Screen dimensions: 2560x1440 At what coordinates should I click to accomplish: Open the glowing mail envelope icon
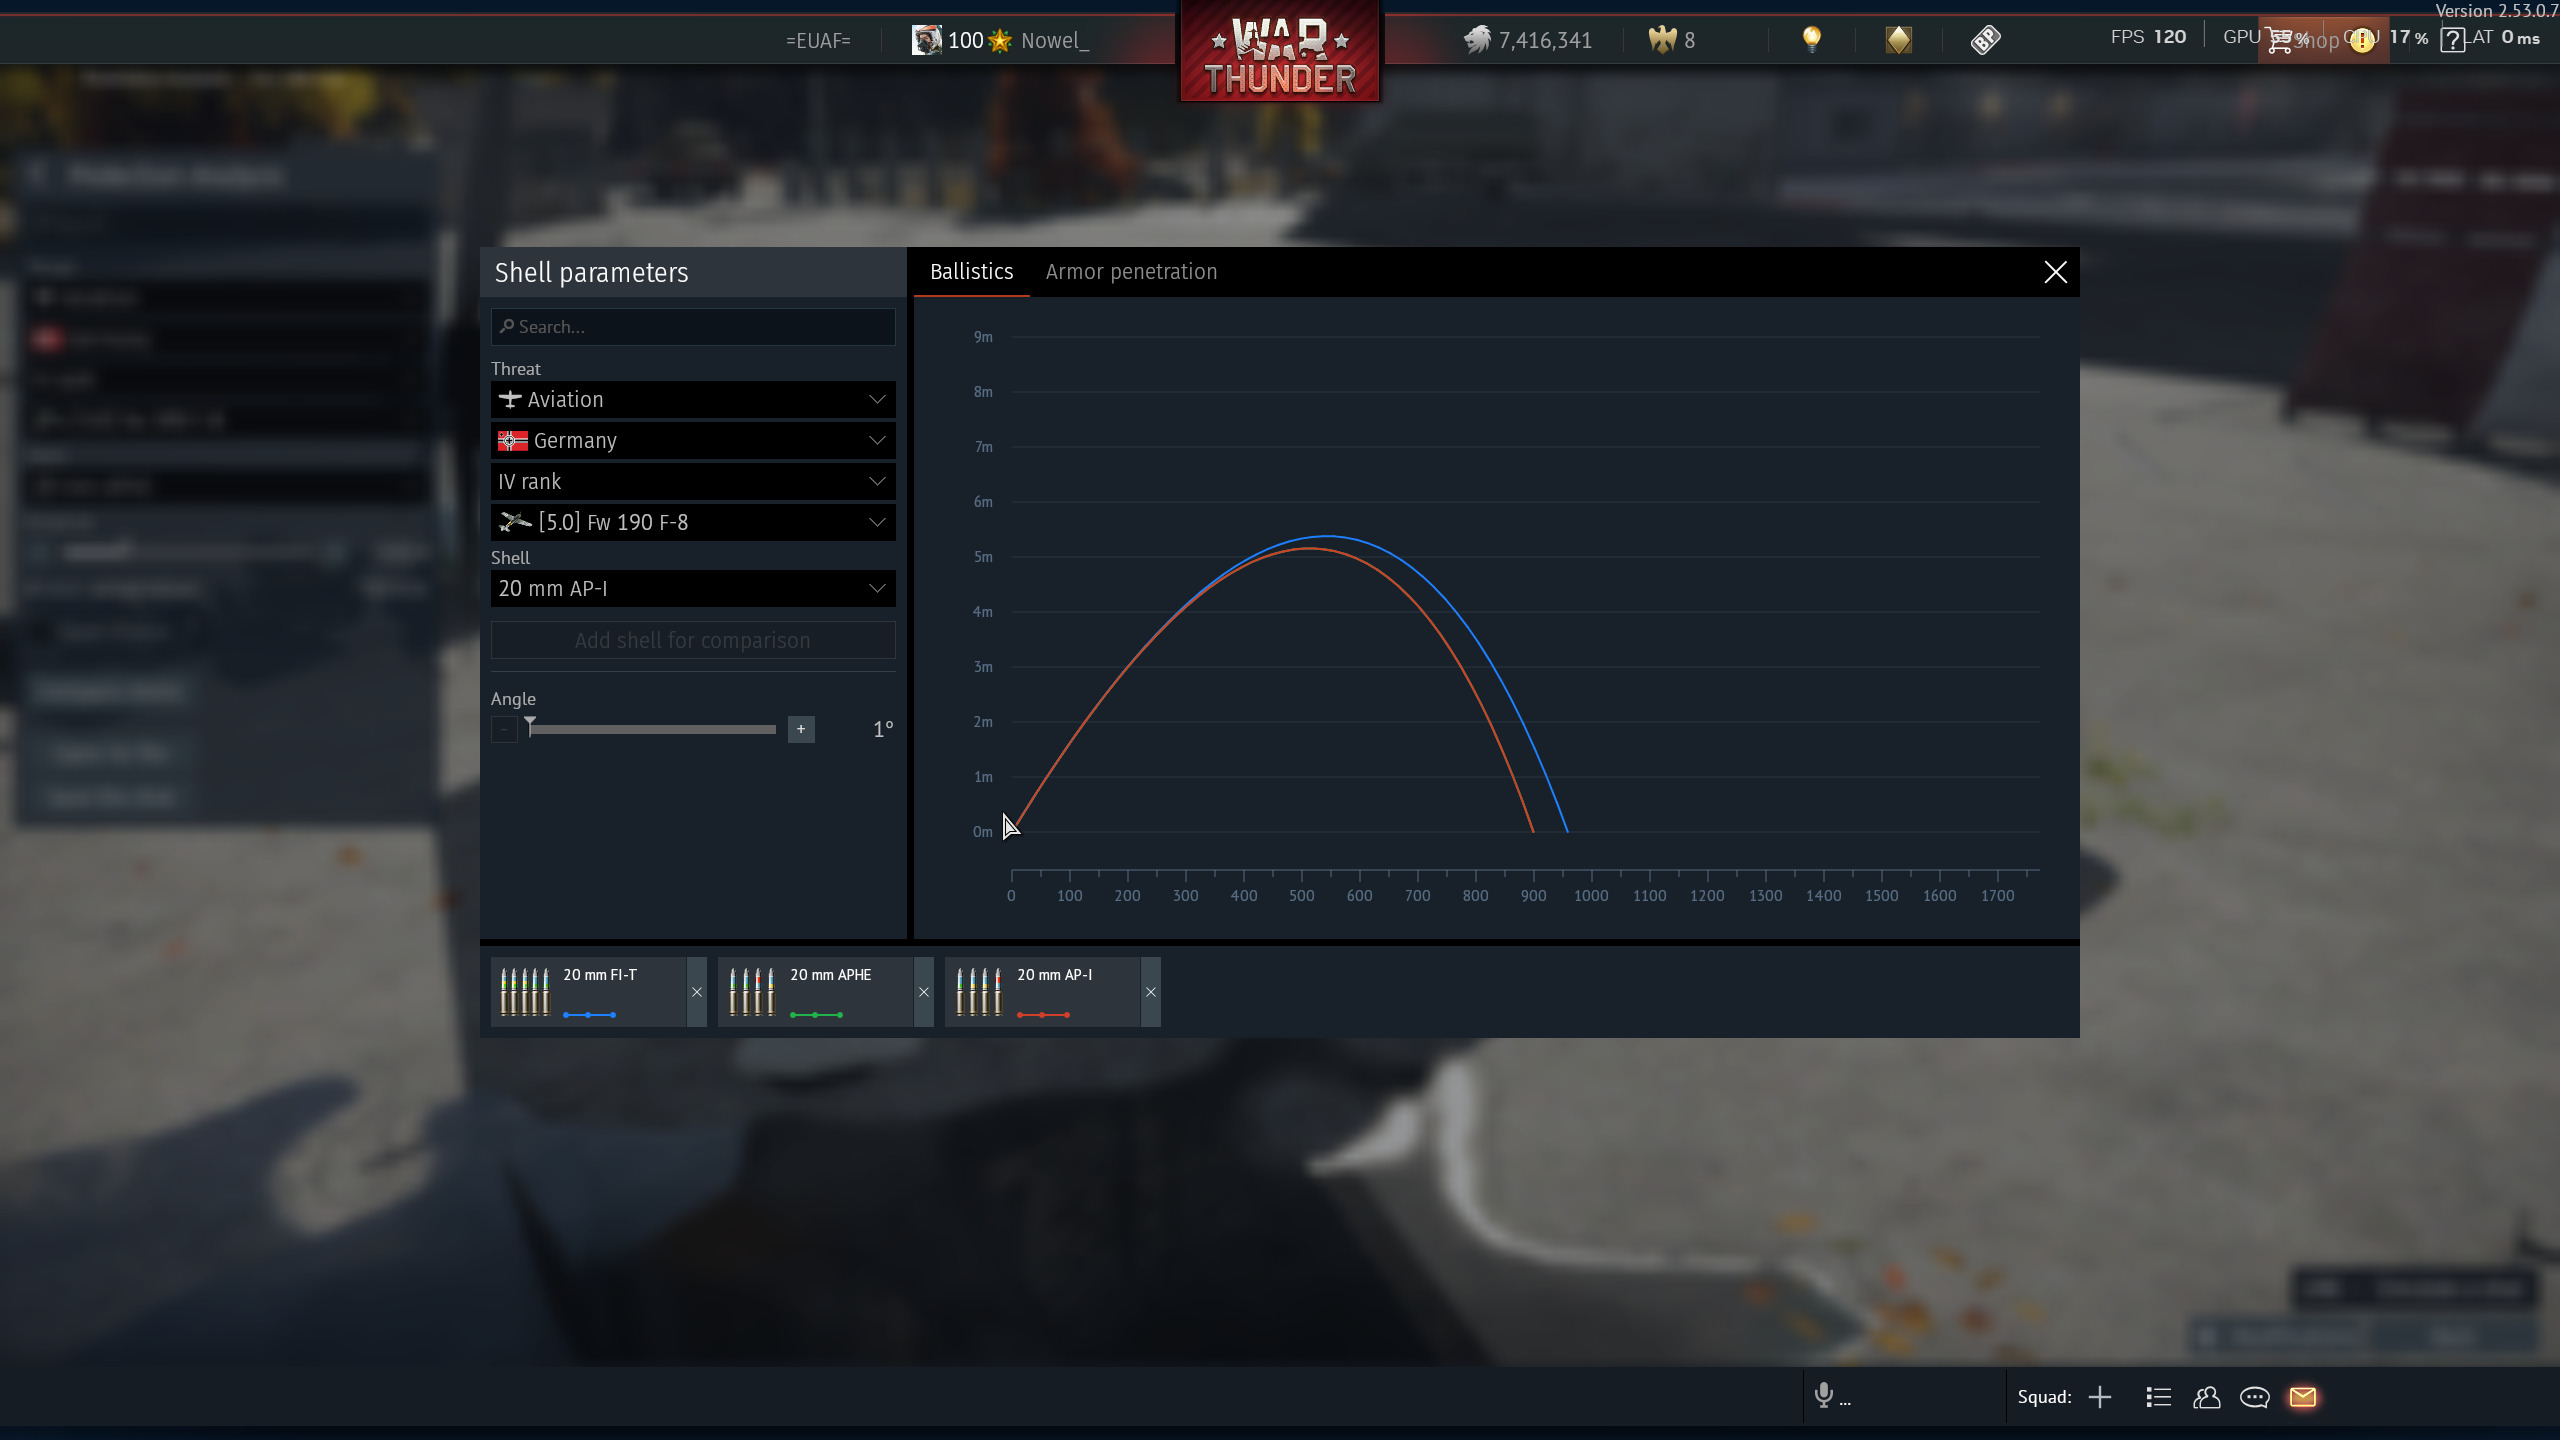(2303, 1397)
